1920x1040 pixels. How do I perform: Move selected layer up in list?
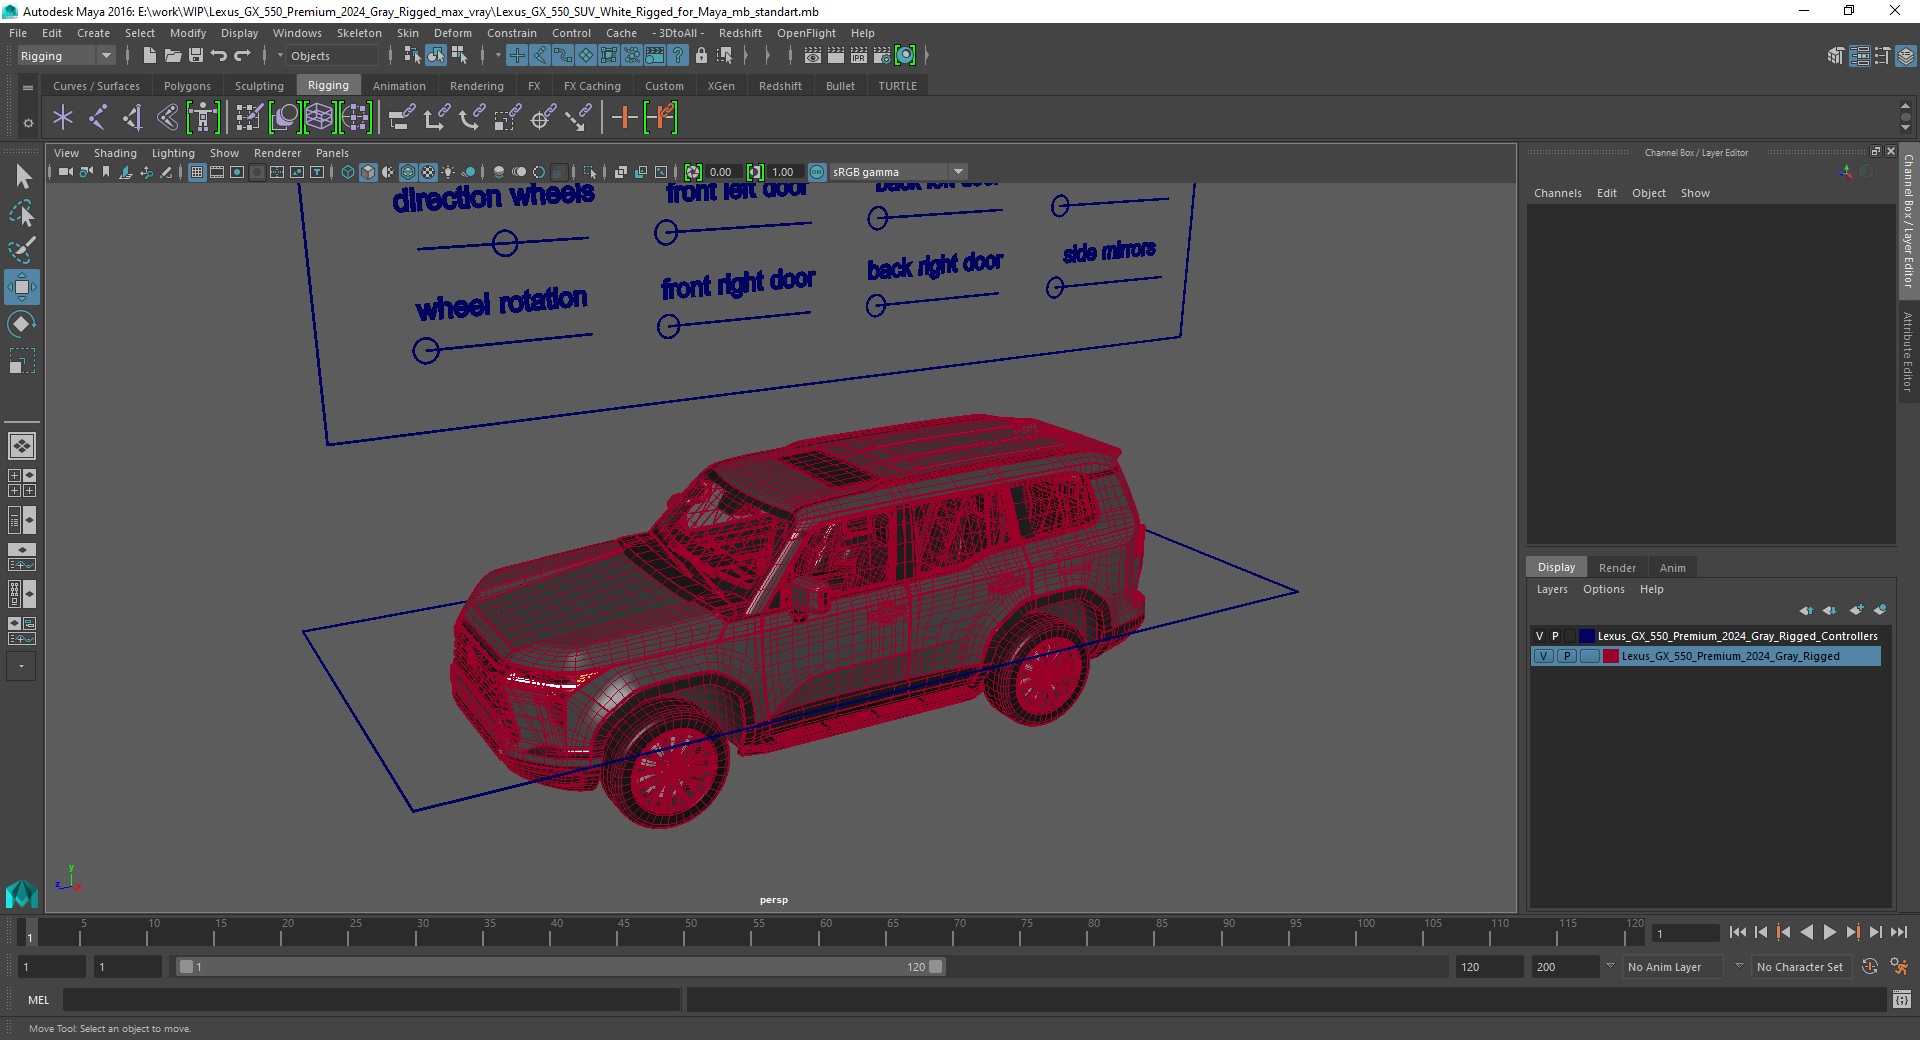click(1806, 610)
